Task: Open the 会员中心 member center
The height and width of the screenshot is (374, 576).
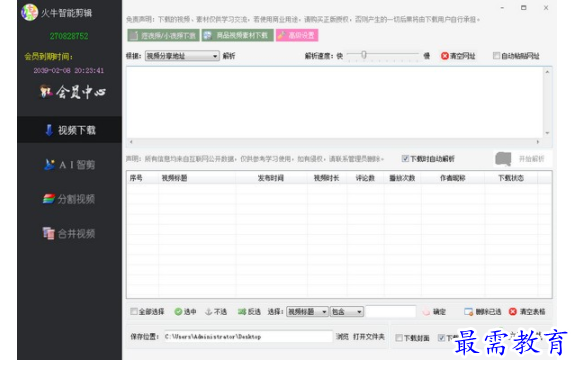Action: click(73, 92)
